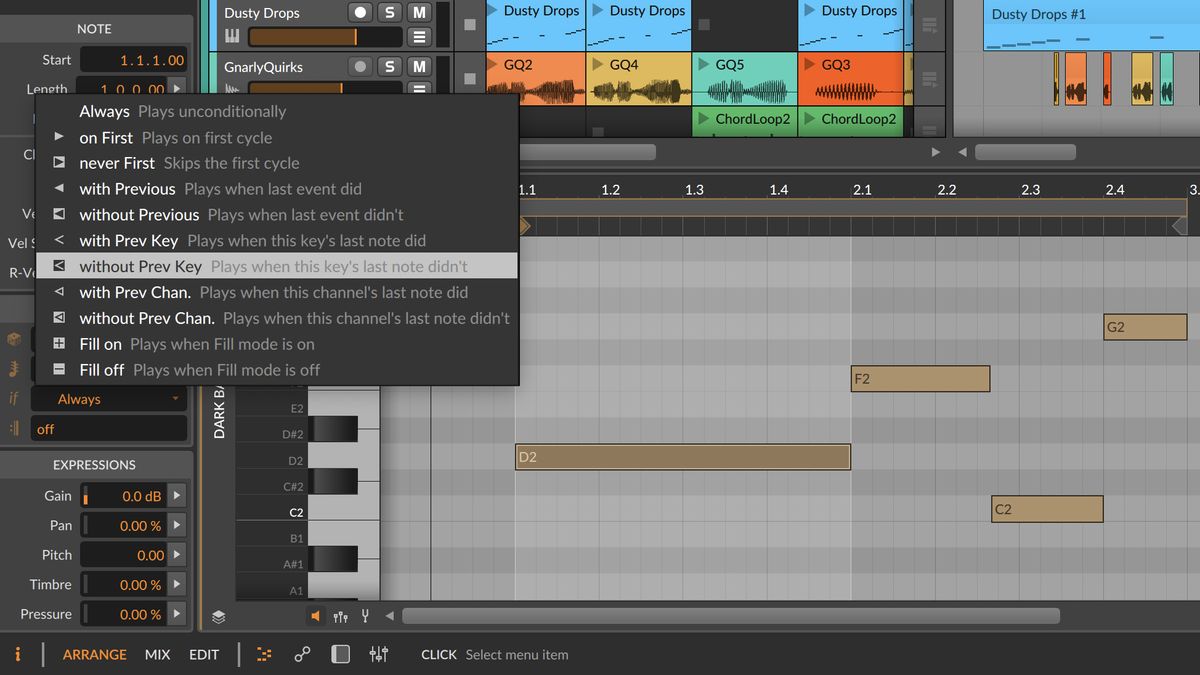Switch to the EDIT view
The height and width of the screenshot is (675, 1200).
[x=204, y=654]
